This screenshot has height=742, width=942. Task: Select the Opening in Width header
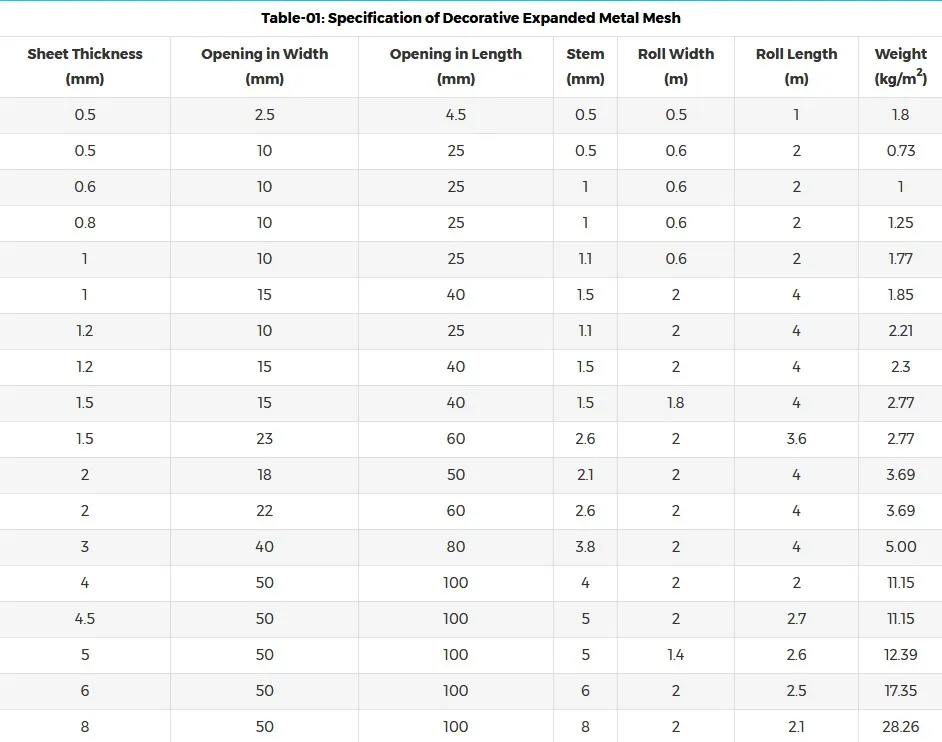[x=264, y=67]
